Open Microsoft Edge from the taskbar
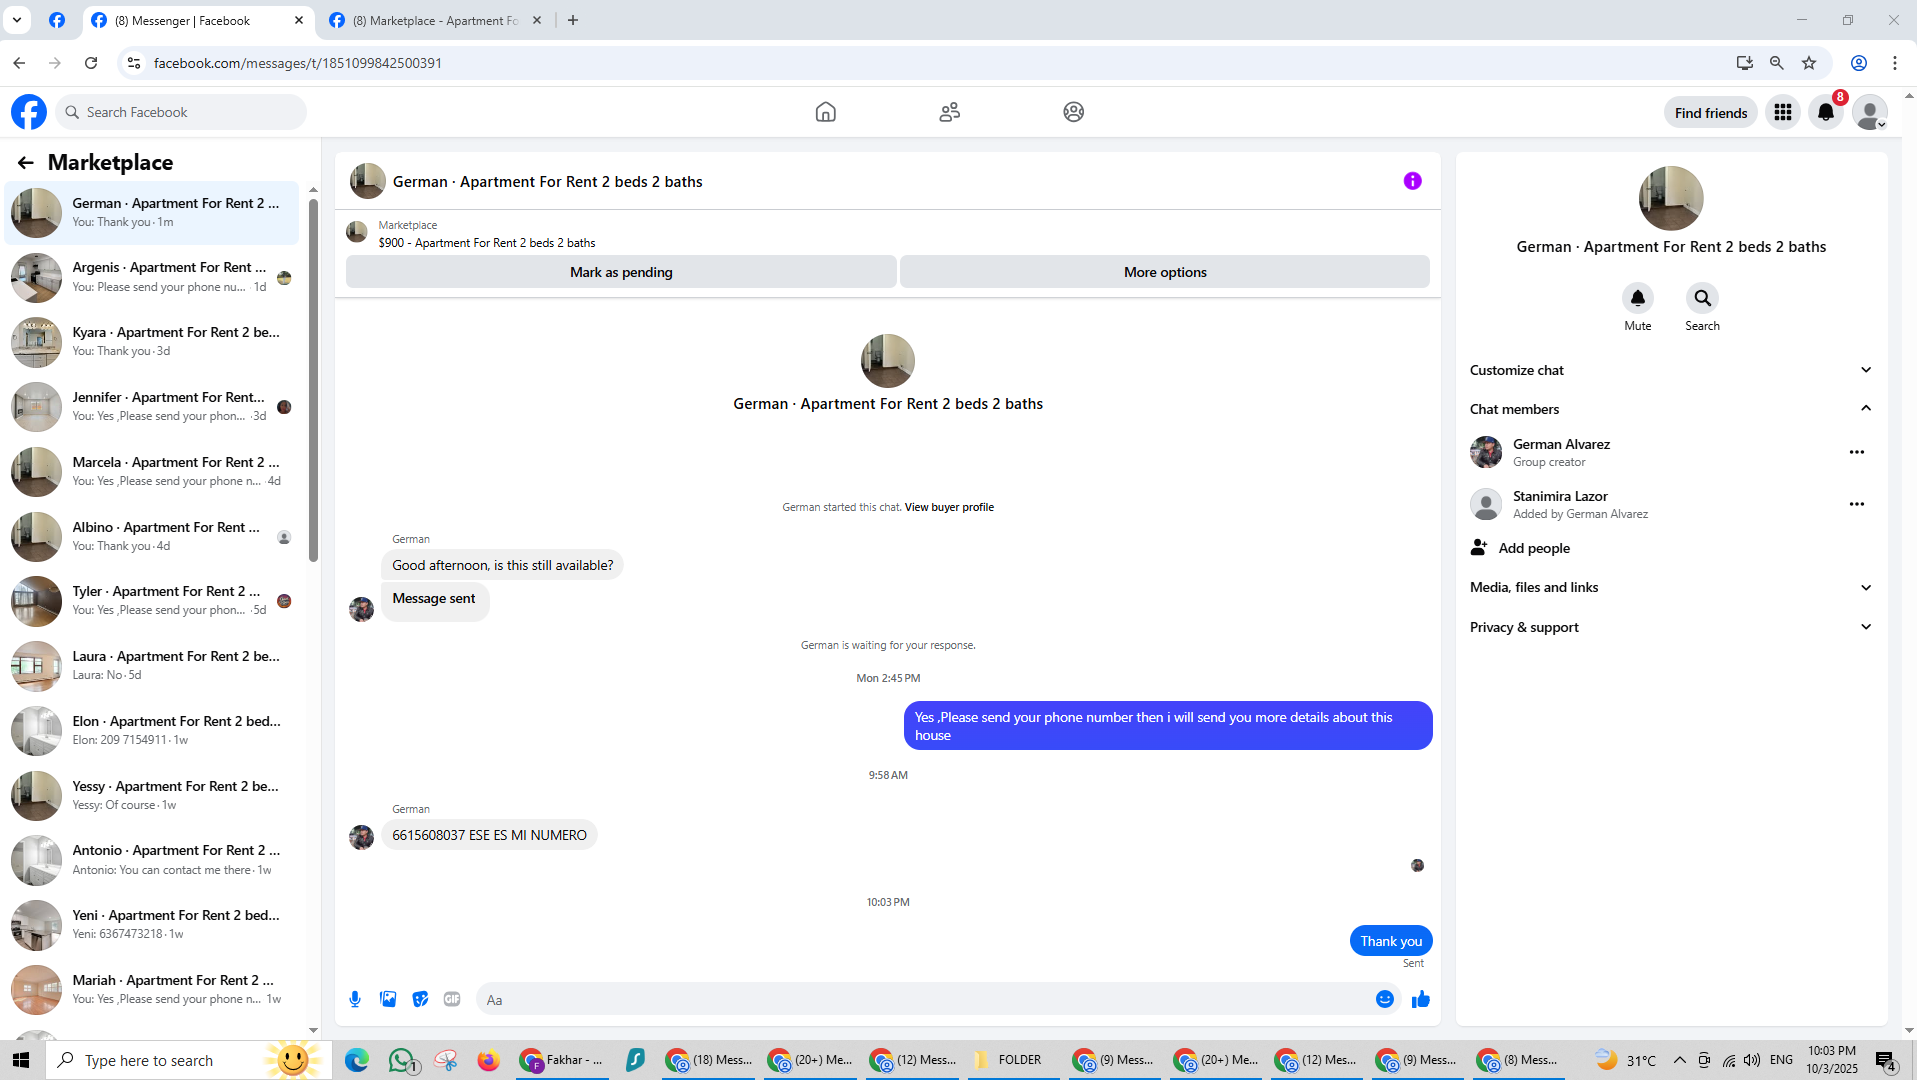1917x1080 pixels. coord(357,1060)
